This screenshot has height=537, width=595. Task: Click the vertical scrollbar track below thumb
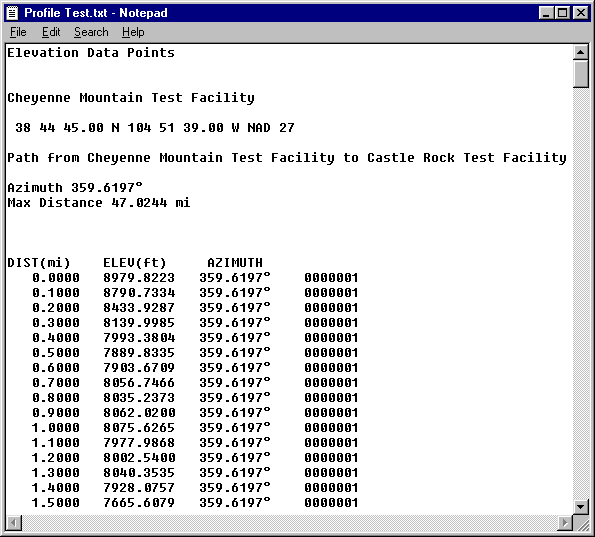coord(580,293)
